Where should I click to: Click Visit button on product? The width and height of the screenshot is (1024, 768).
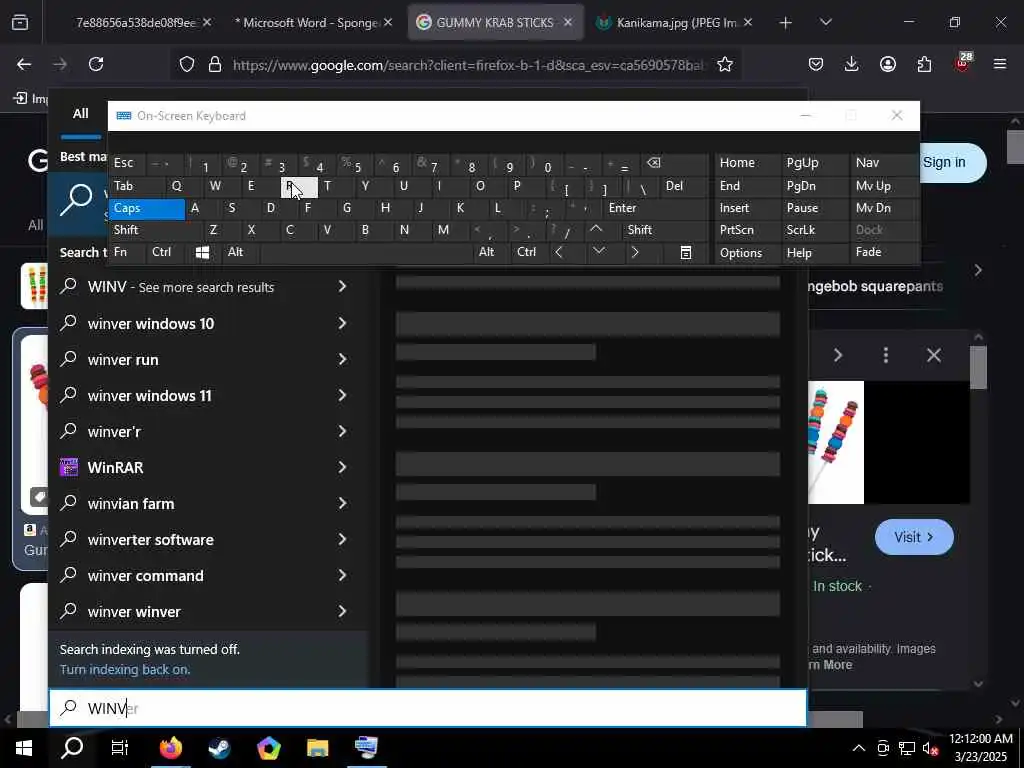pos(914,537)
